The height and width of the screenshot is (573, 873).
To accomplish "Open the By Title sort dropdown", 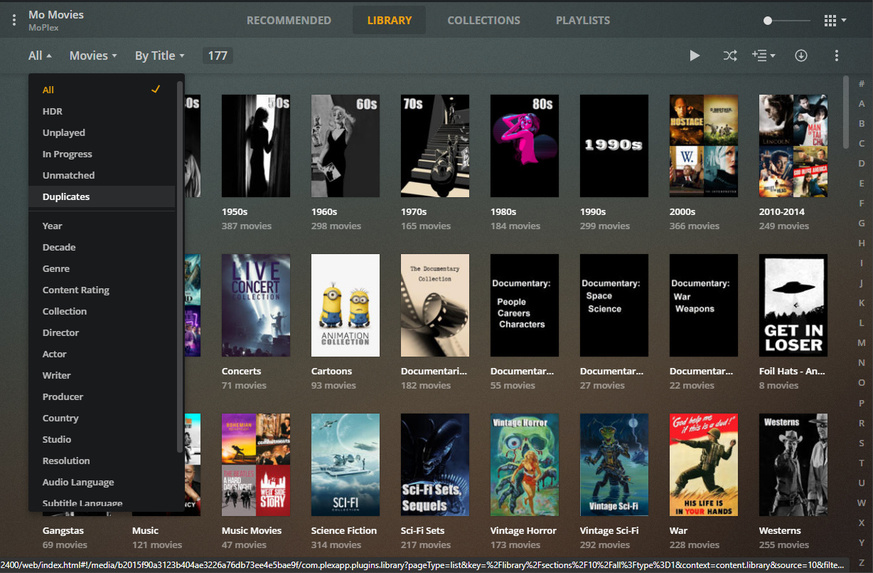I will point(159,56).
